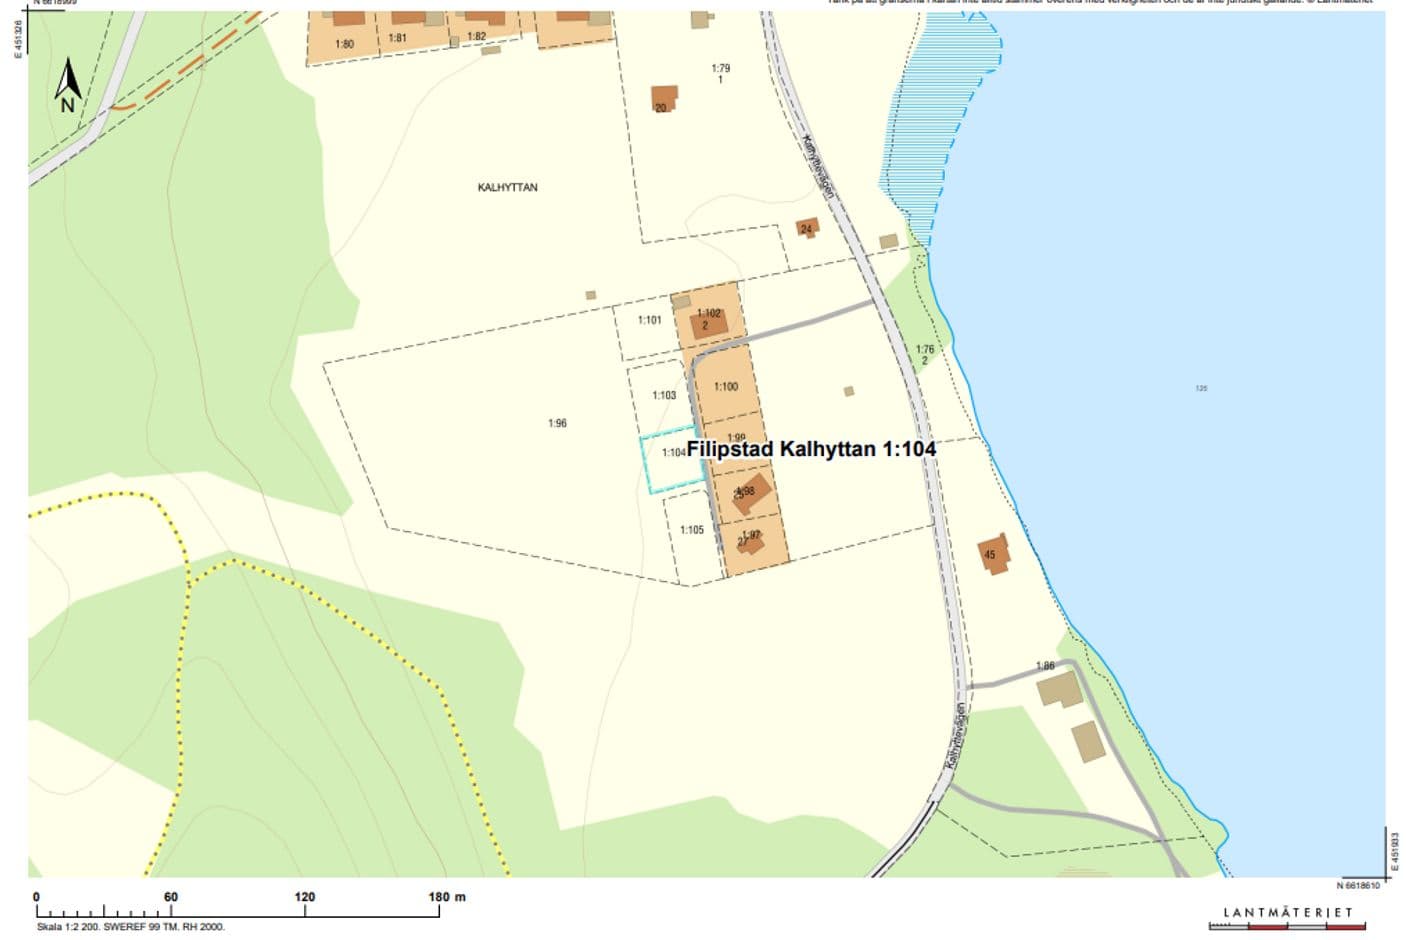This screenshot has width=1410, height=940.
Task: Select the orange building numbered 24
Action: [807, 228]
